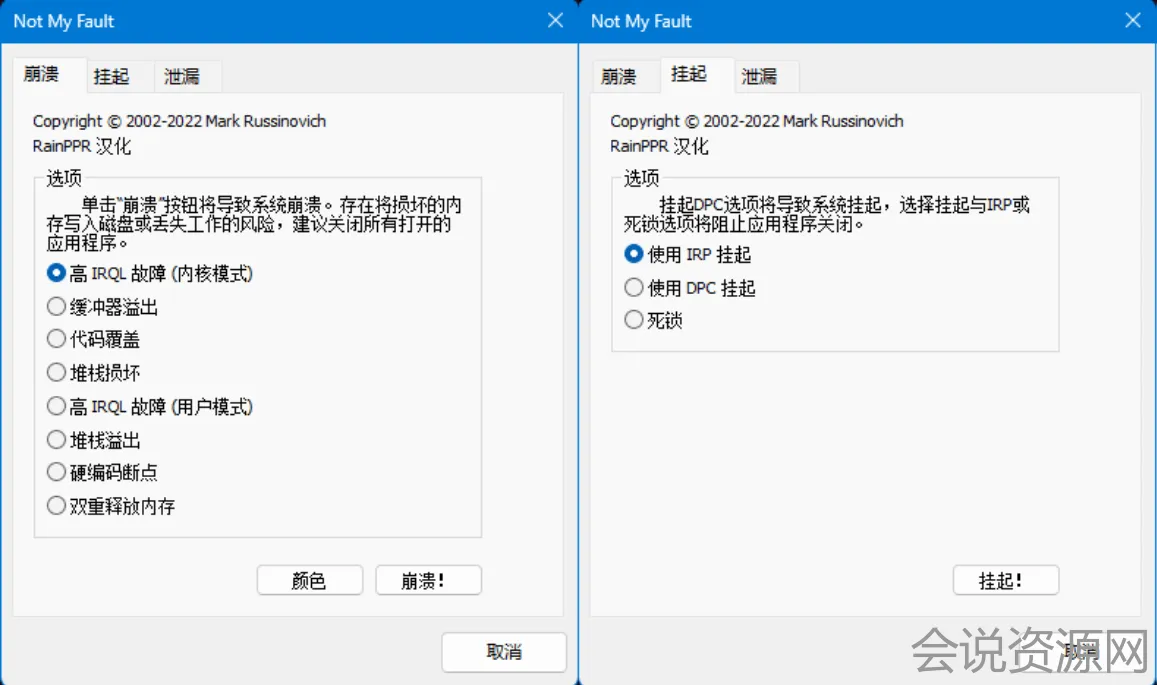Image resolution: width=1157 pixels, height=685 pixels.
Task: Switch to 挂起 tab in the crash options window
Action: (x=111, y=76)
